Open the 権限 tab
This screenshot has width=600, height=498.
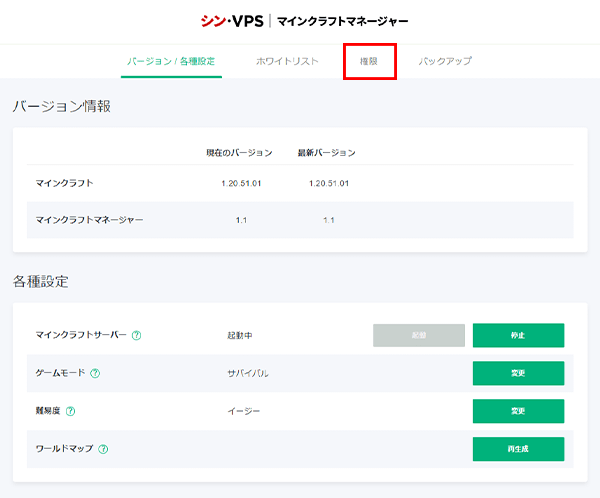tap(369, 61)
